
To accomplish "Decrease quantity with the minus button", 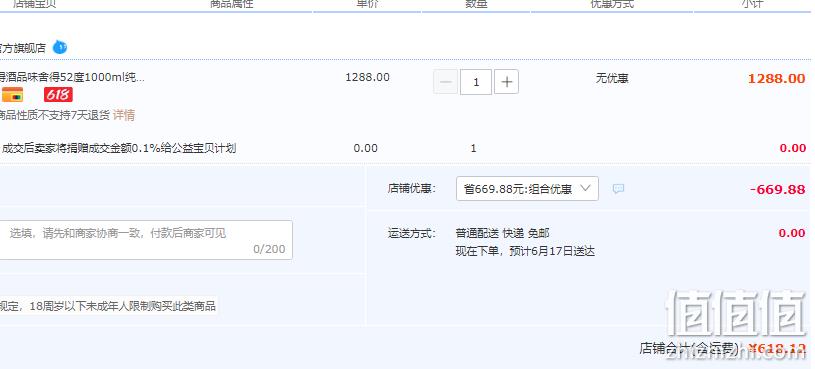I will pos(445,82).
